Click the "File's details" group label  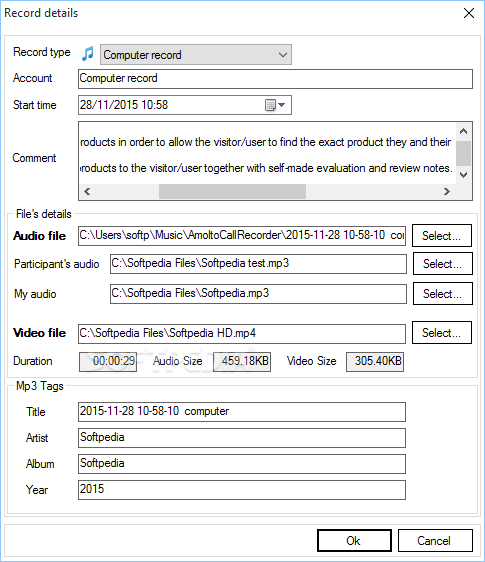[x=44, y=214]
